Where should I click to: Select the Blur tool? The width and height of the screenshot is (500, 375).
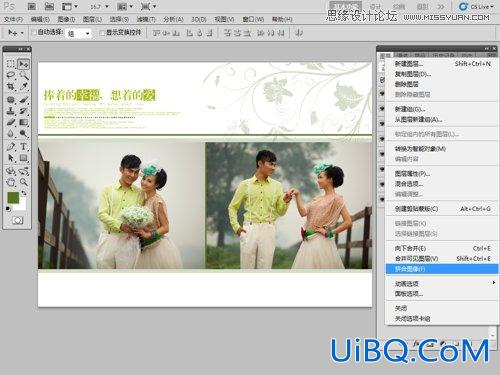click(x=11, y=134)
